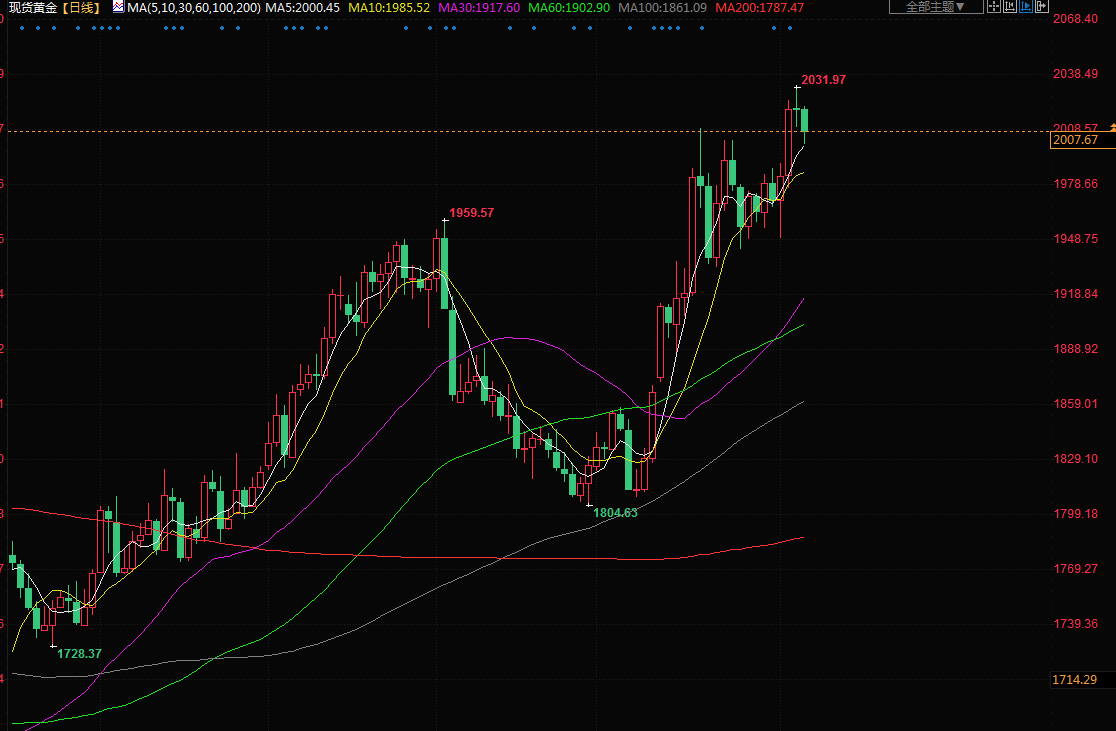Click the MA60:1902.90 legend label
The height and width of the screenshot is (731, 1116).
(569, 7)
